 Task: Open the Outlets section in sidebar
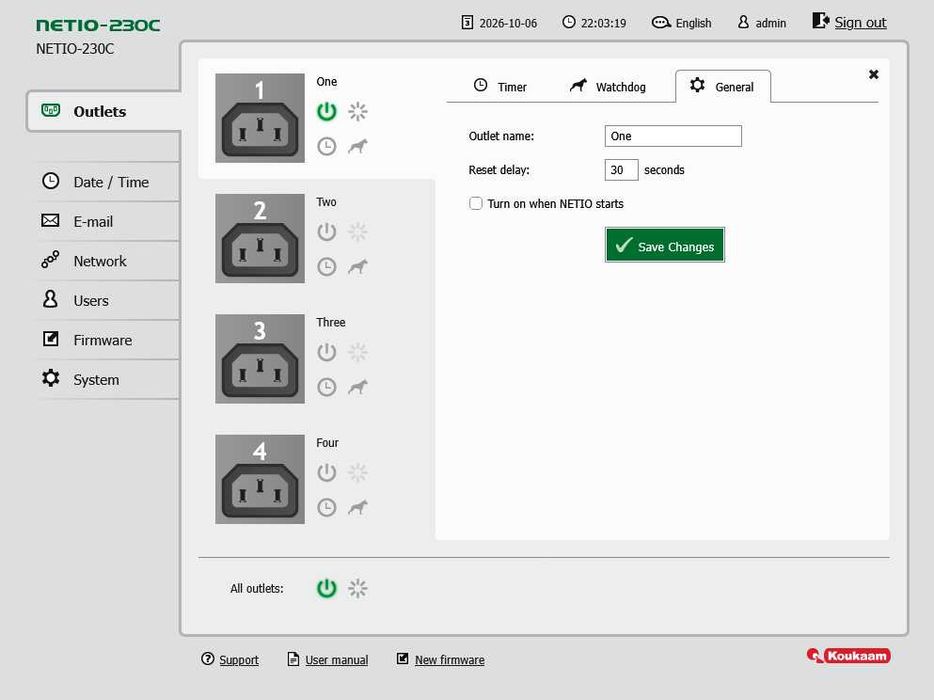coord(104,111)
